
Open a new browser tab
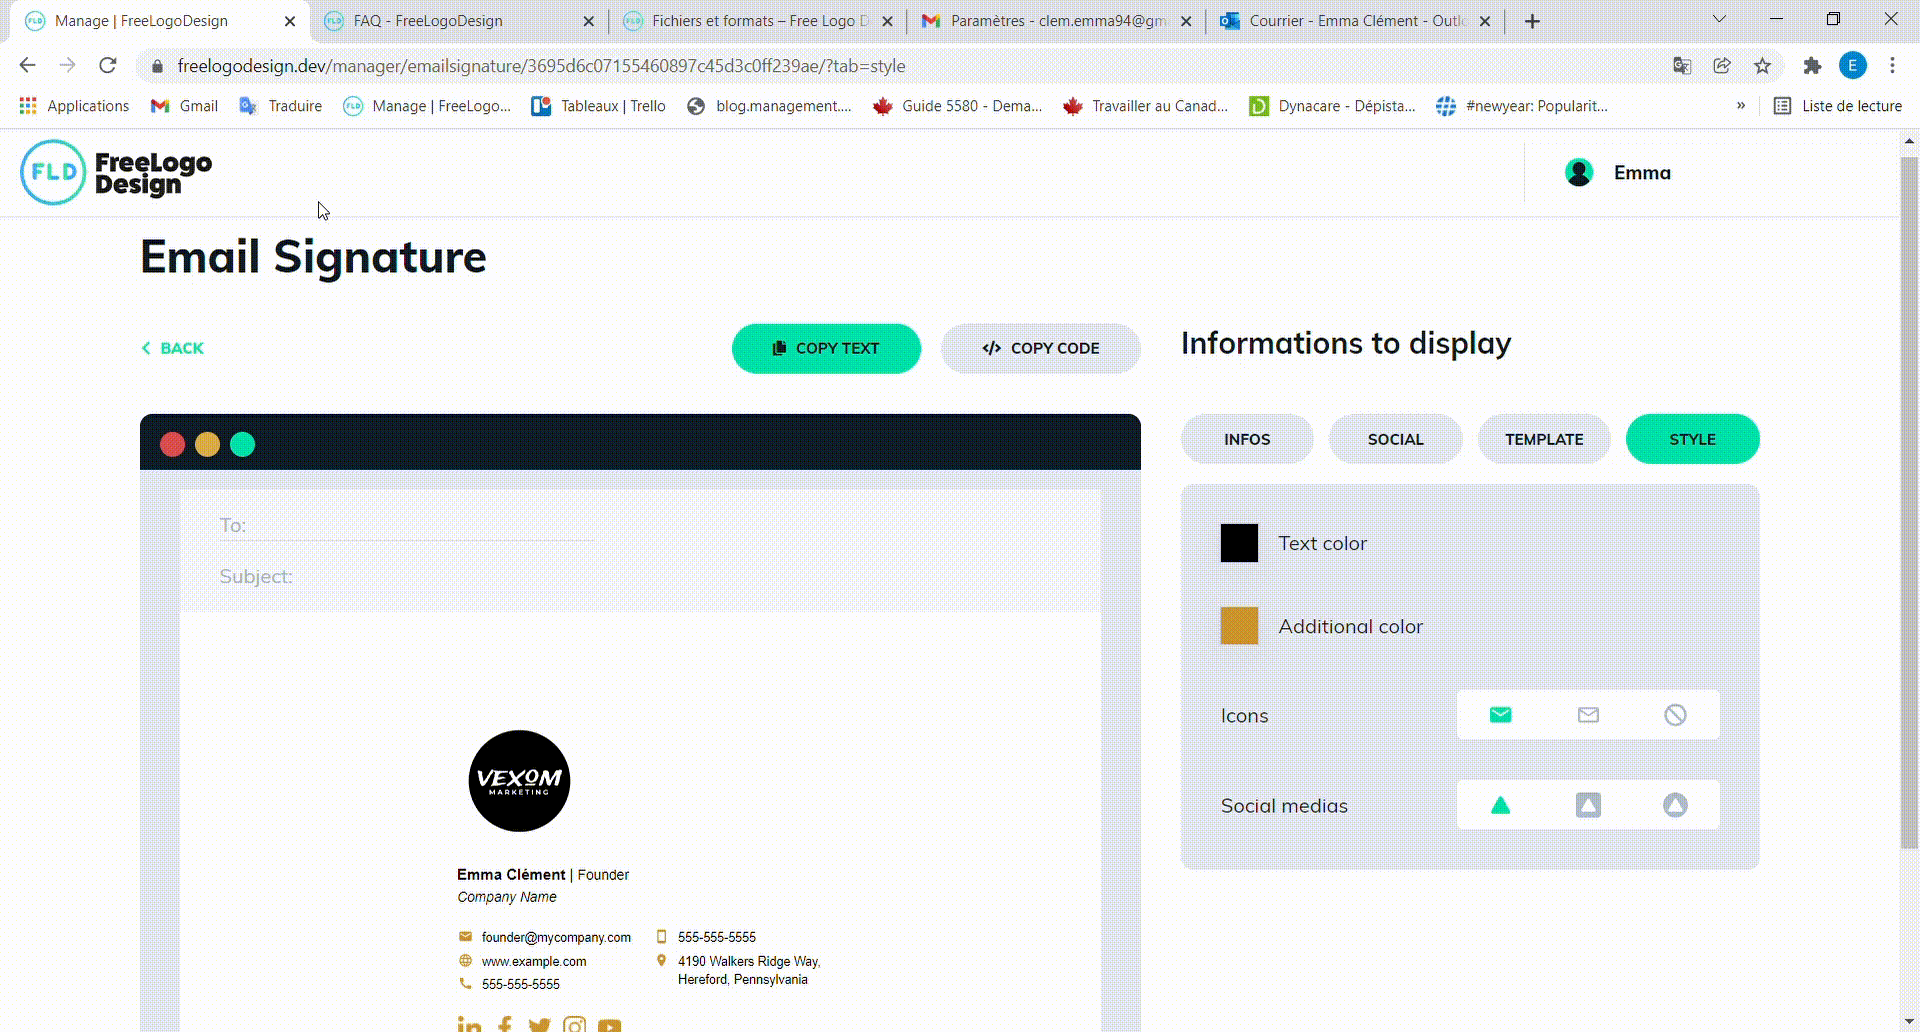point(1532,21)
